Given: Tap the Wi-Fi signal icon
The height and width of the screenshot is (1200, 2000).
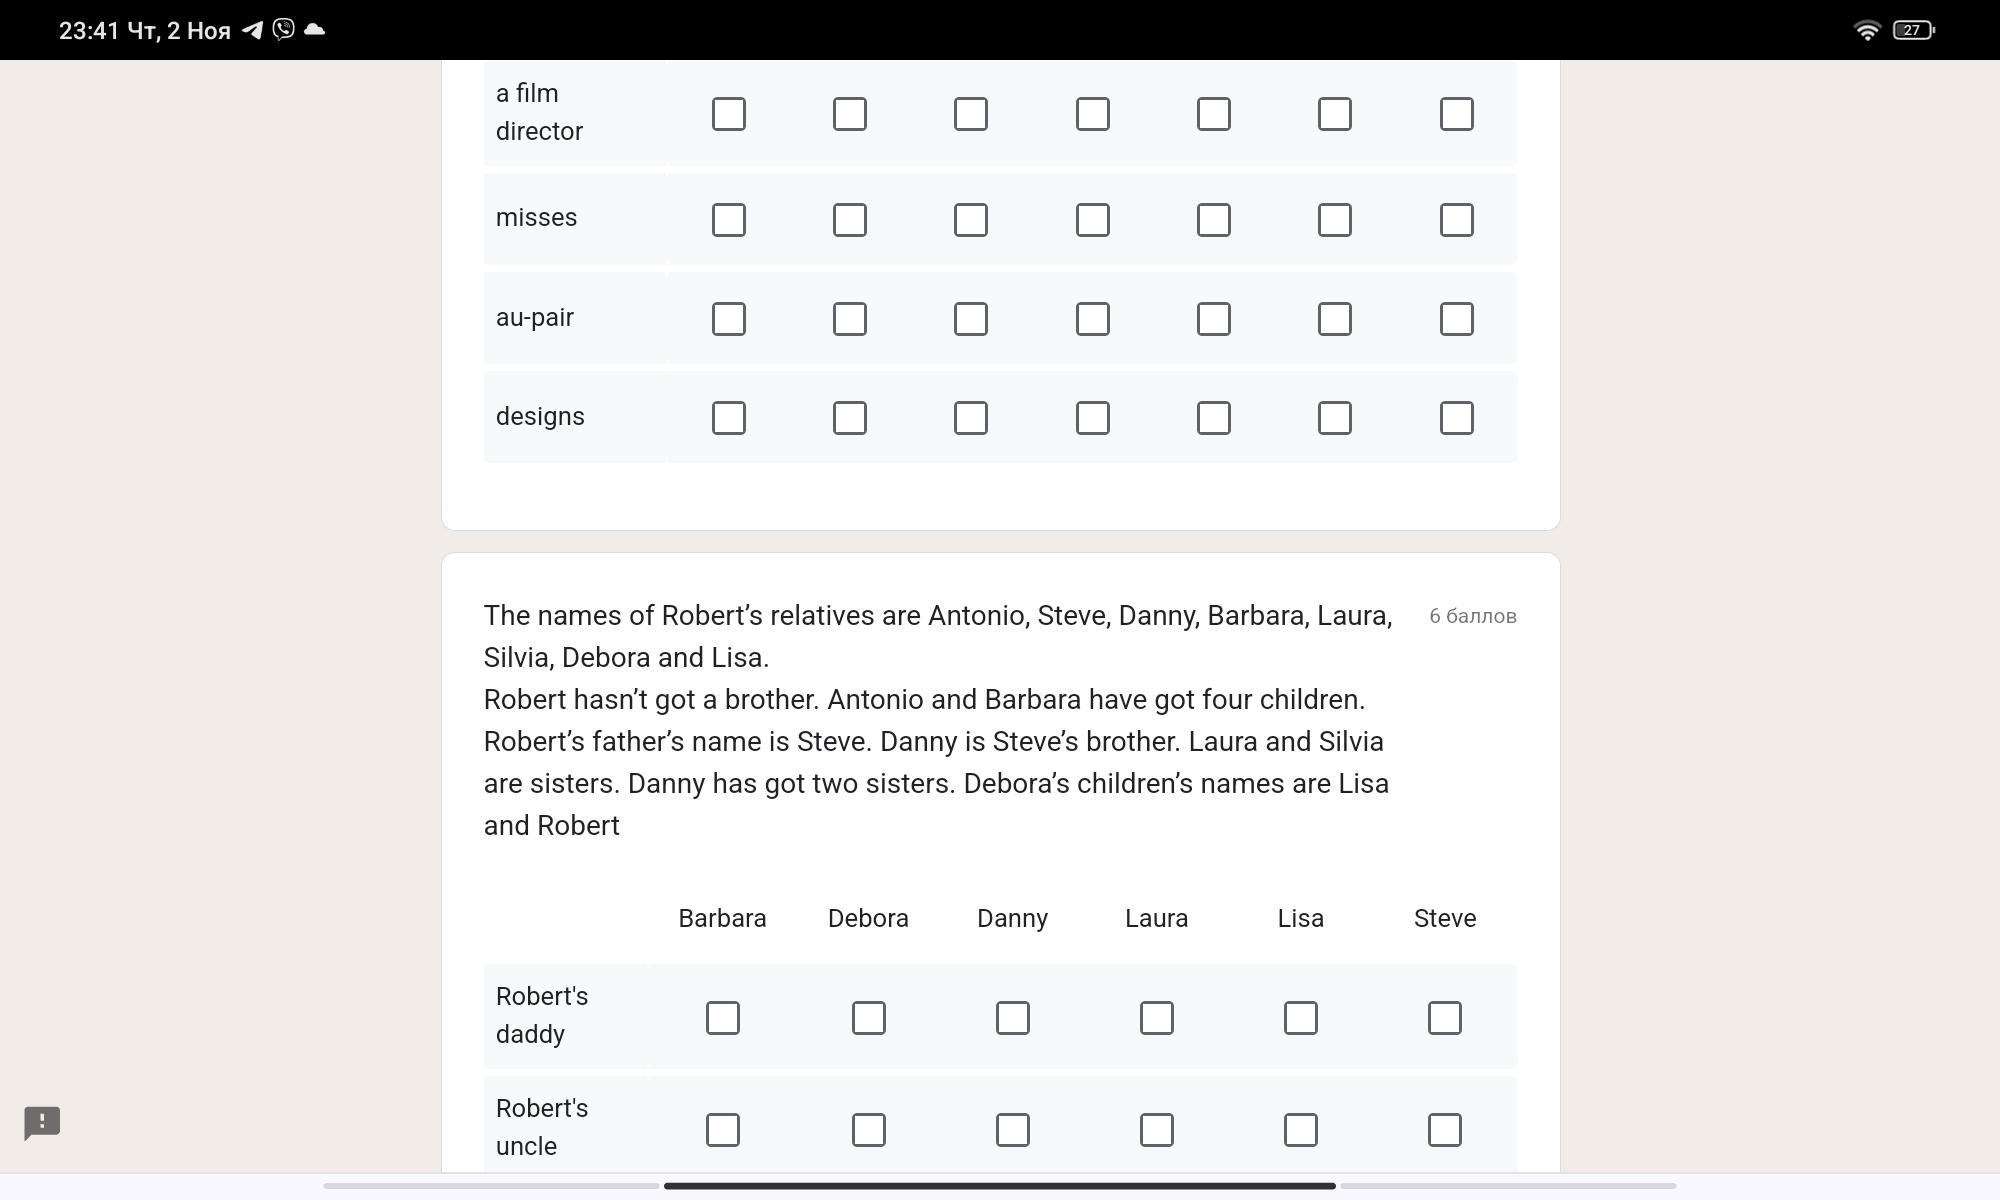Looking at the screenshot, I should [x=1866, y=30].
